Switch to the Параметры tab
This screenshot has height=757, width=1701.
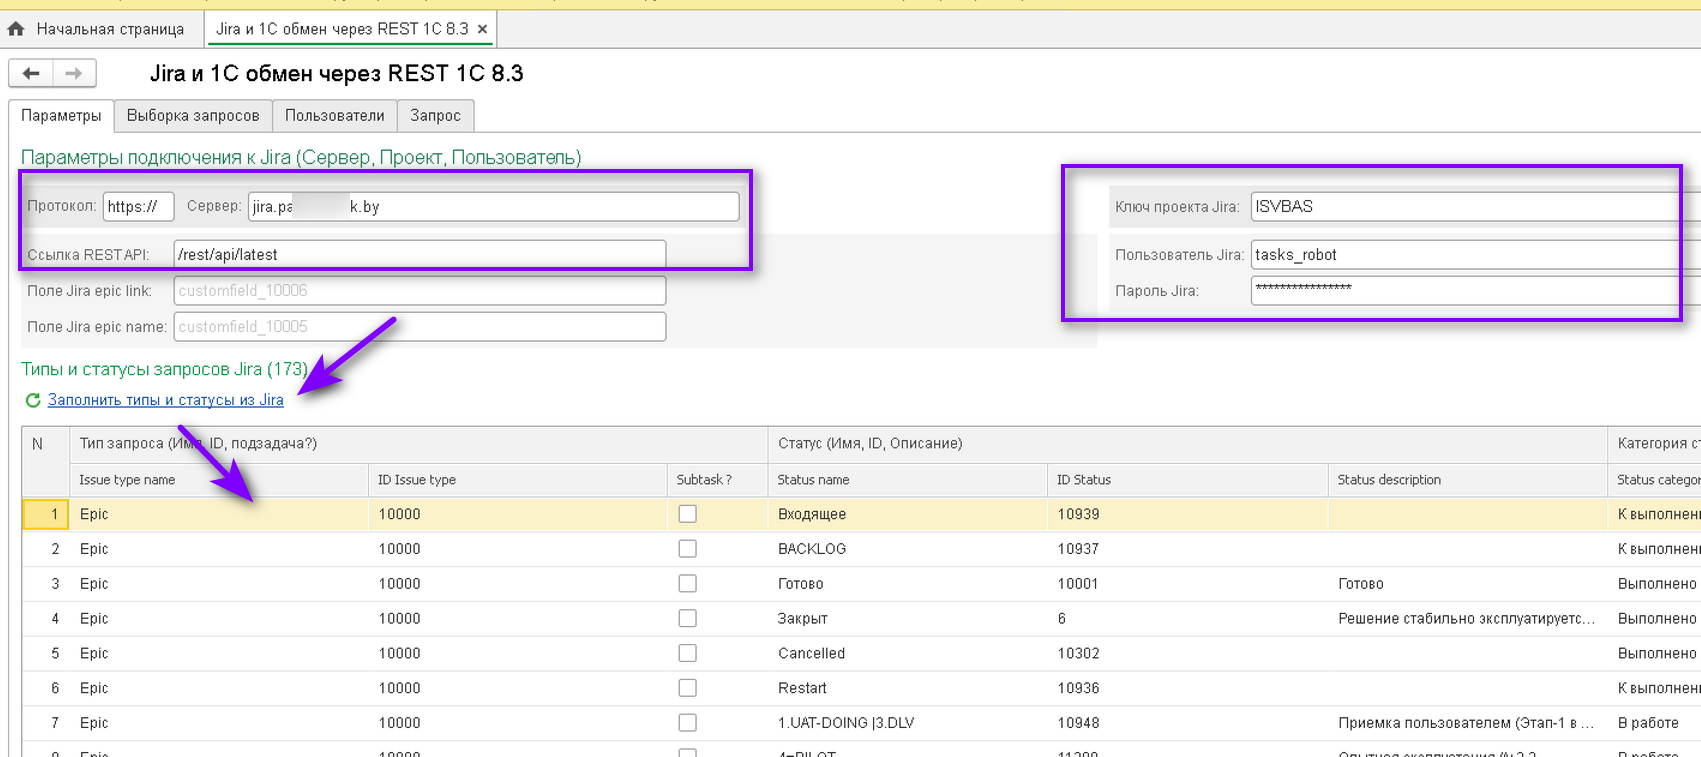(61, 115)
